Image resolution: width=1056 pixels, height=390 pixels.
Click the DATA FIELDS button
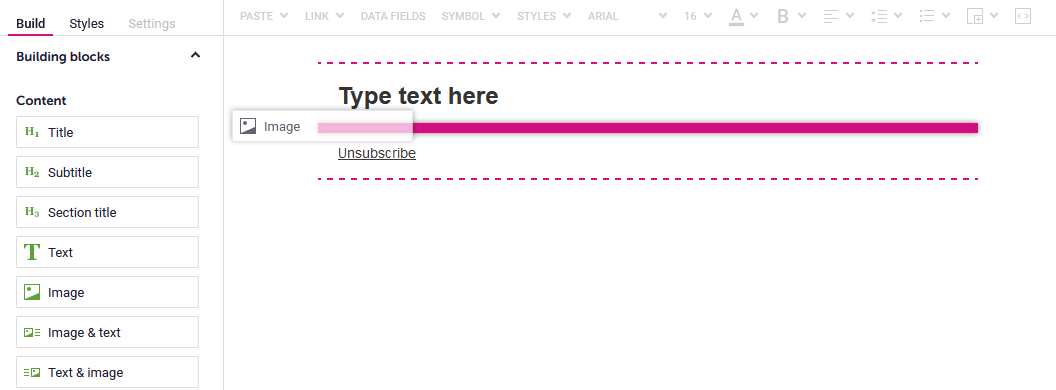tap(393, 16)
